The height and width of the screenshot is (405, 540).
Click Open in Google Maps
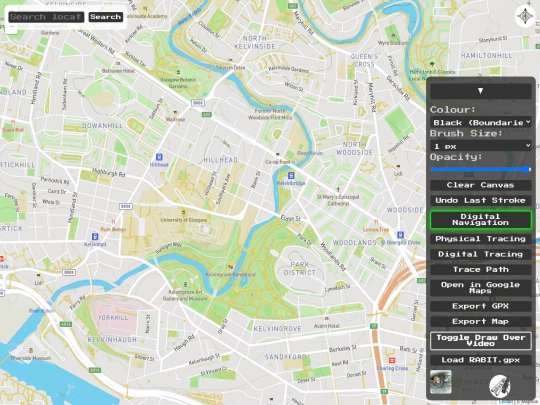coord(480,288)
